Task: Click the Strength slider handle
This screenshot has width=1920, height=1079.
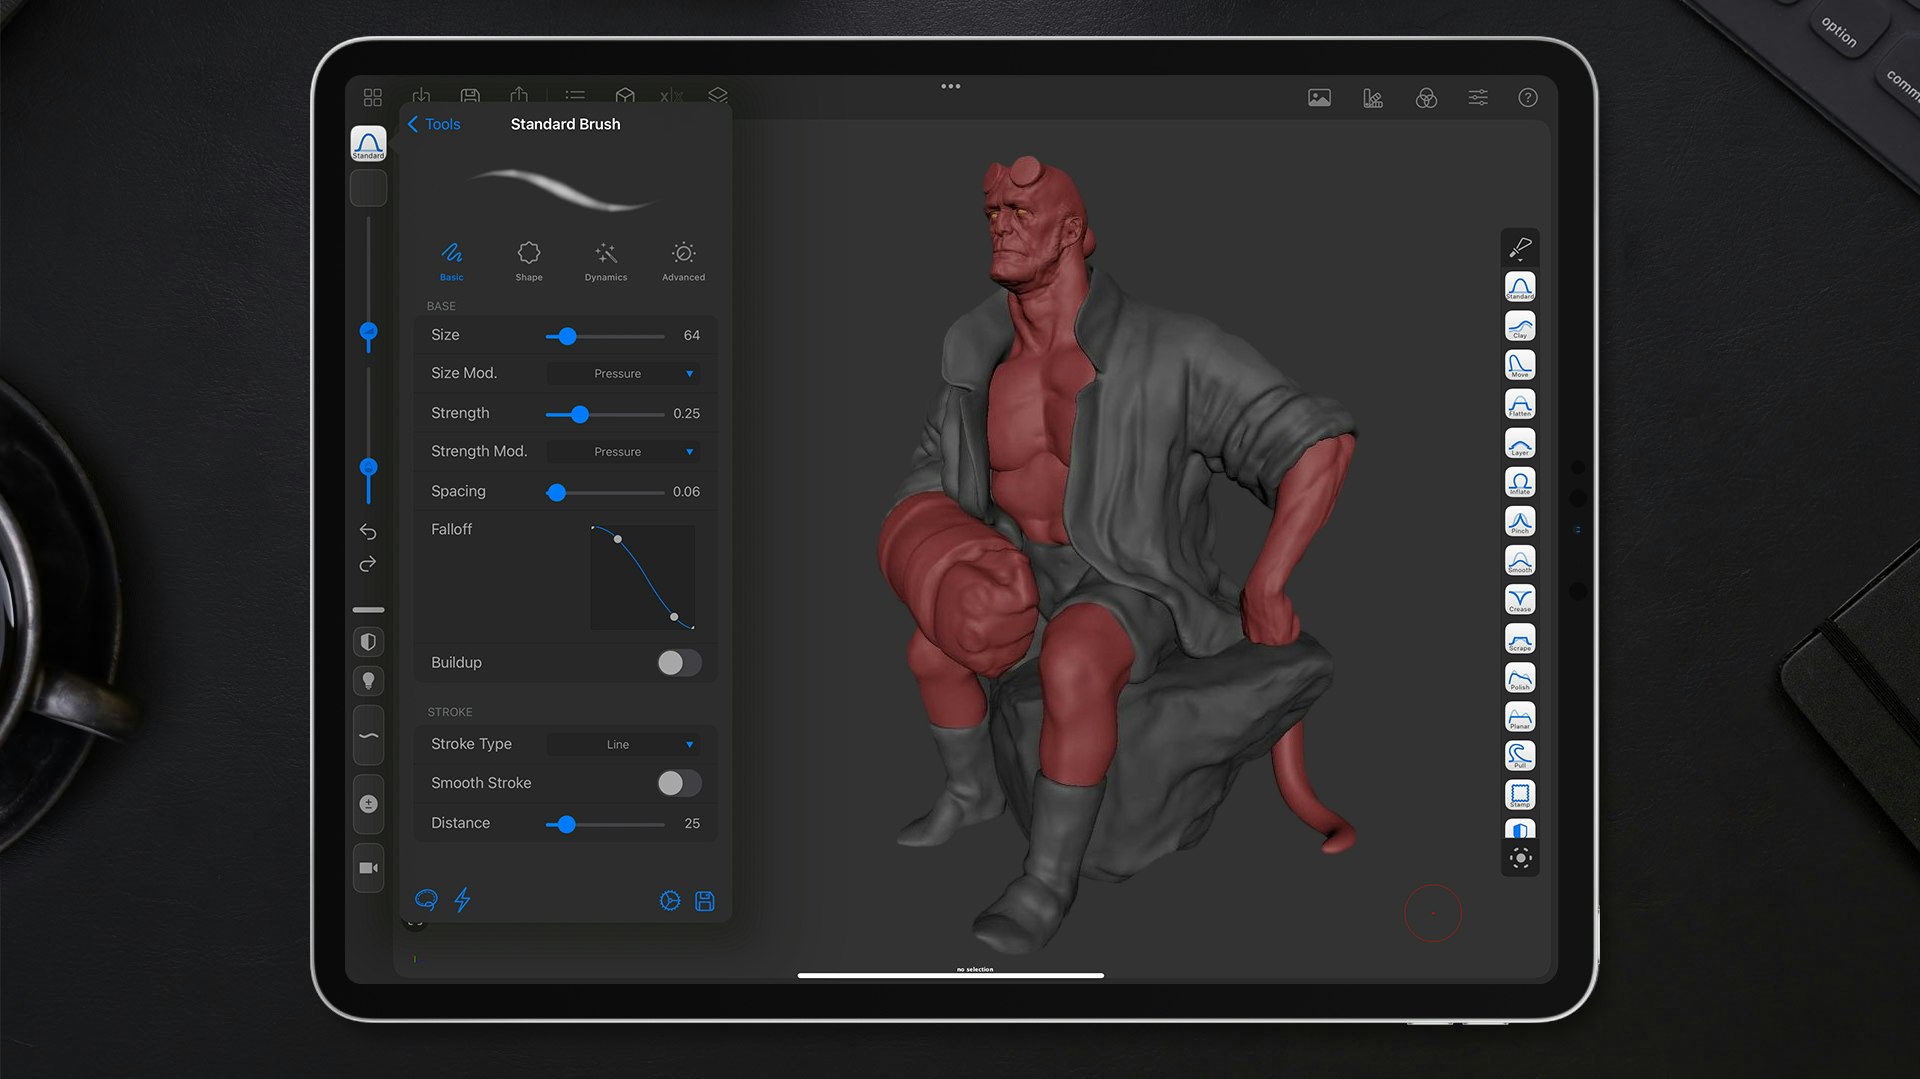Action: tap(579, 414)
